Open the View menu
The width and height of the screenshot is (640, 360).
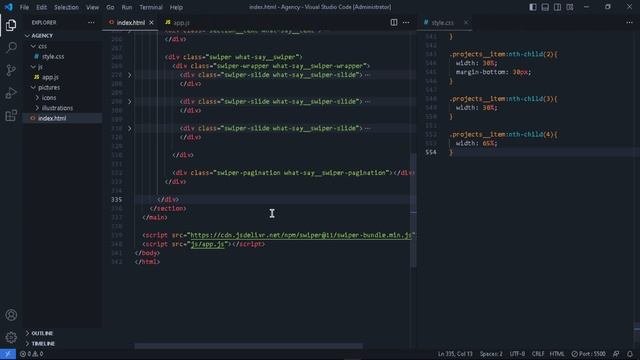(92, 7)
